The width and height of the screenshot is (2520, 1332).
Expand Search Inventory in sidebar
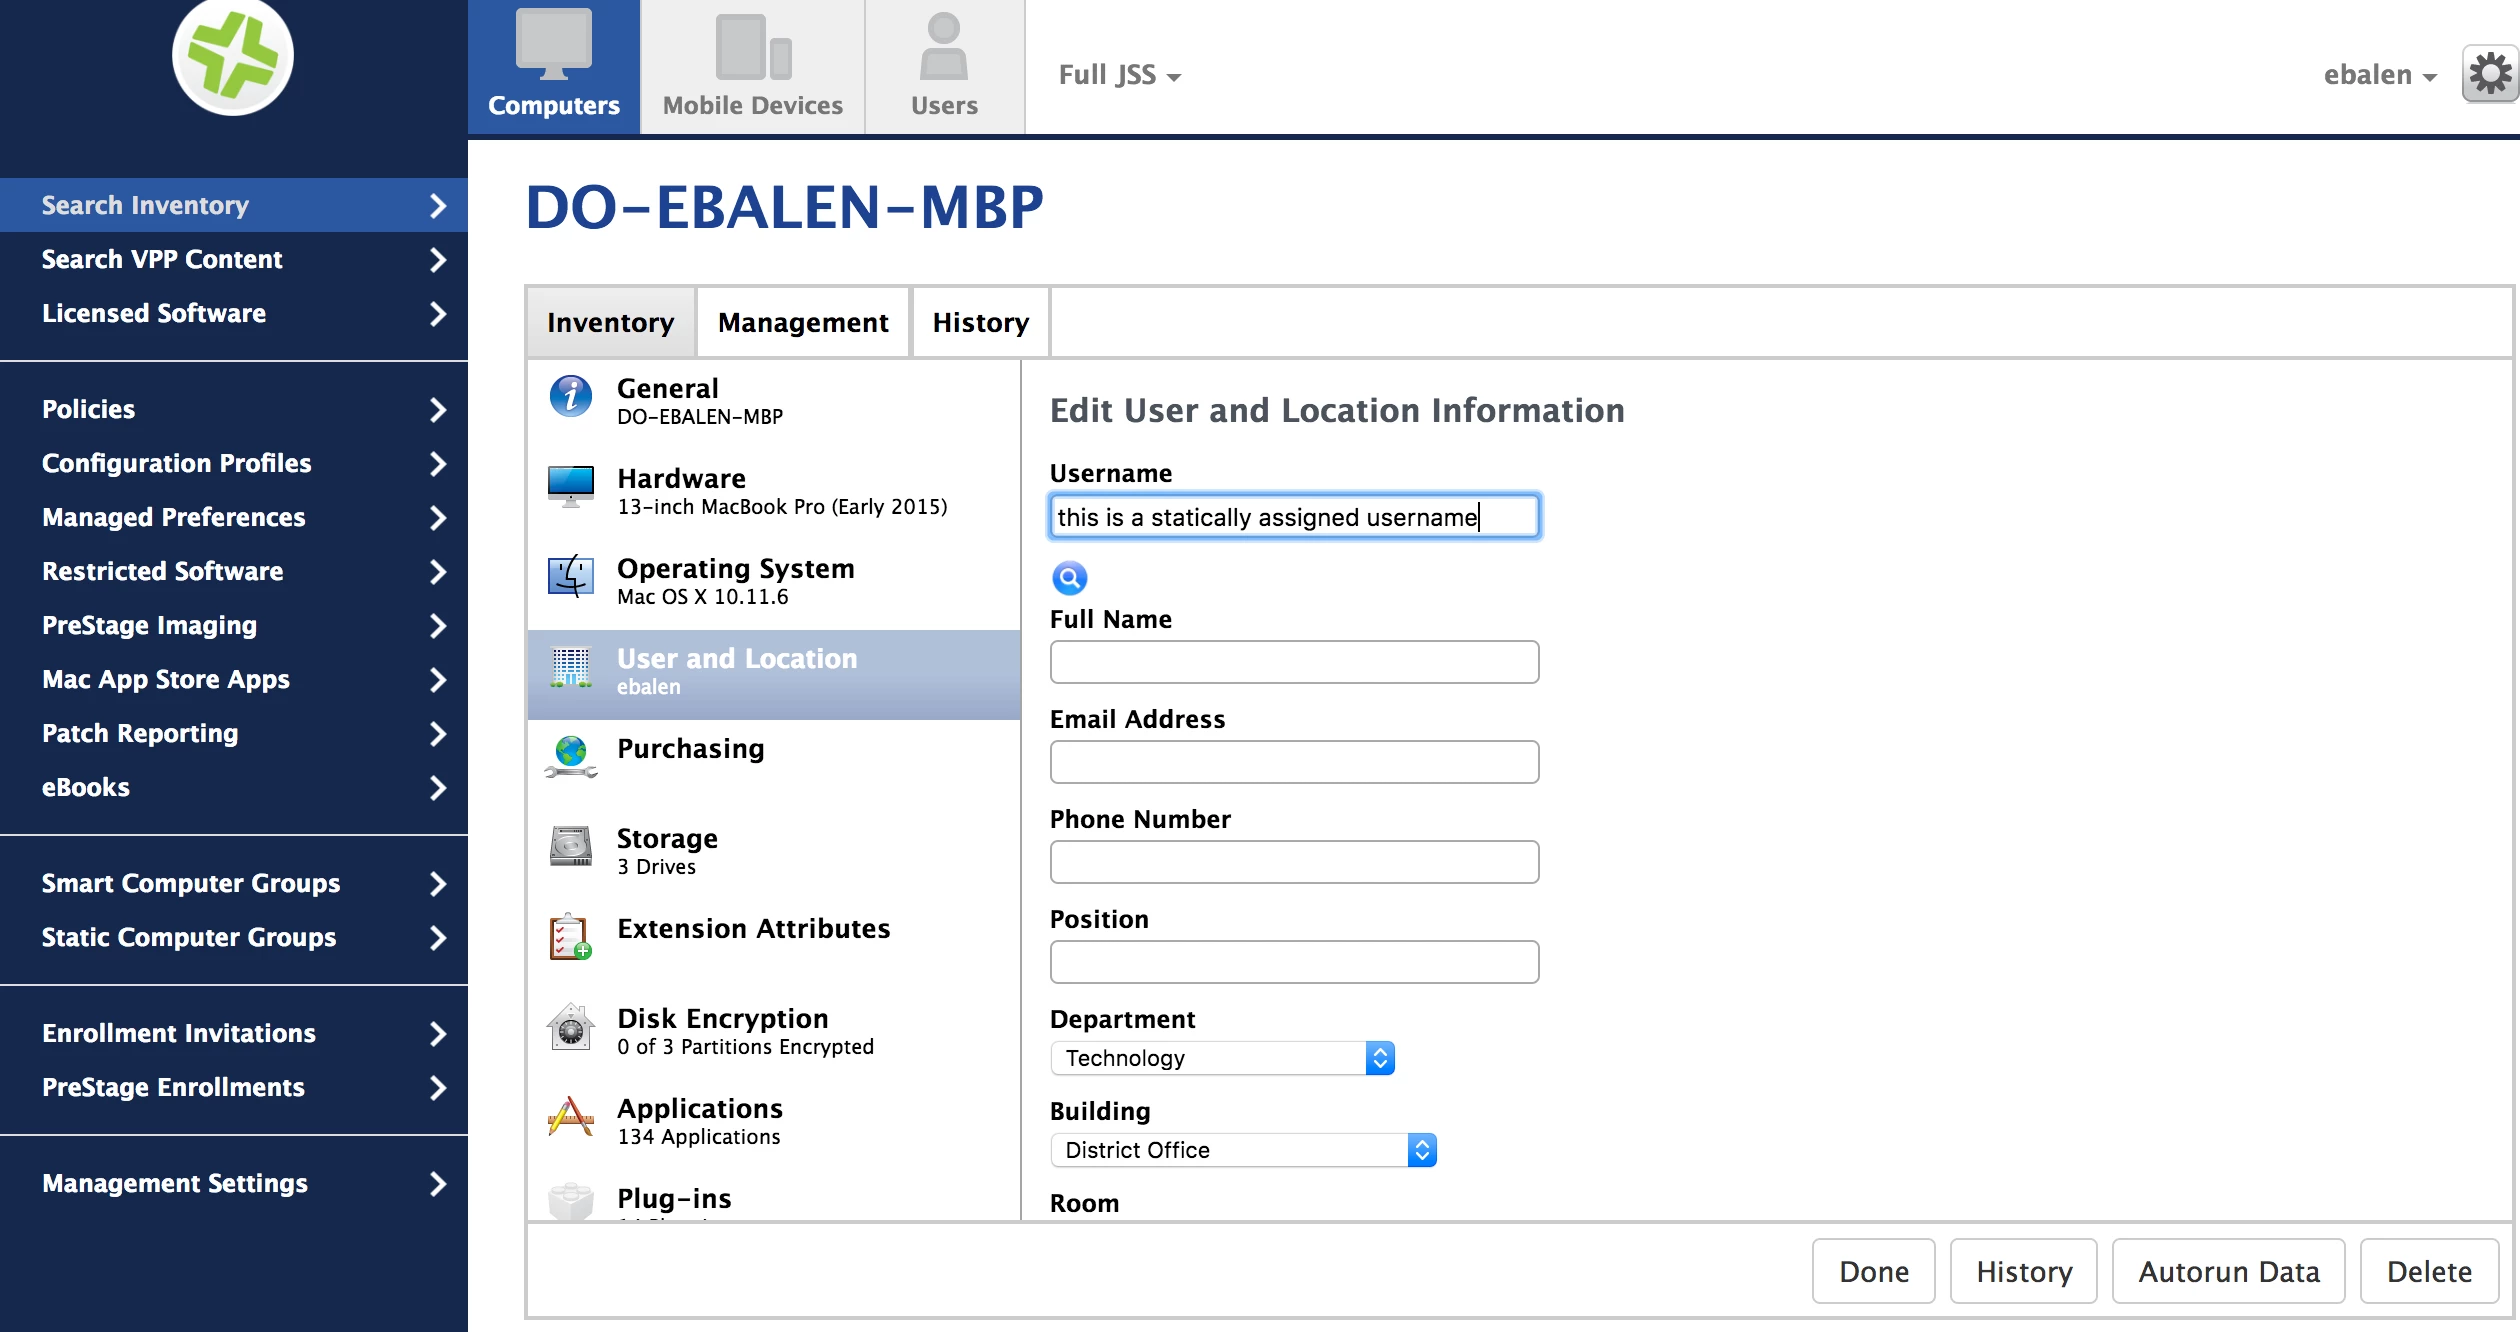pyautogui.click(x=234, y=205)
